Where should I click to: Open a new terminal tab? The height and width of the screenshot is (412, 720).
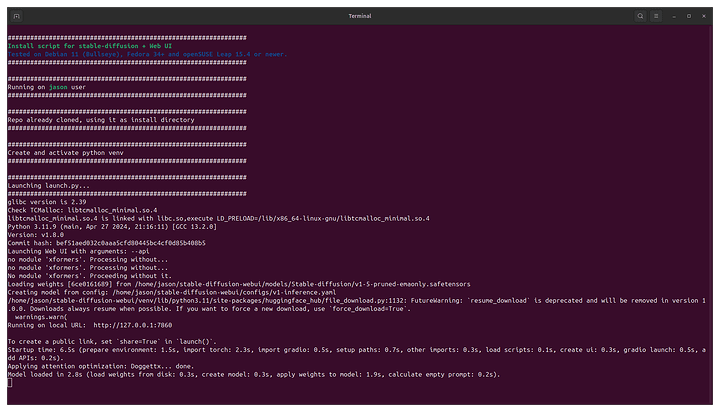click(x=15, y=16)
